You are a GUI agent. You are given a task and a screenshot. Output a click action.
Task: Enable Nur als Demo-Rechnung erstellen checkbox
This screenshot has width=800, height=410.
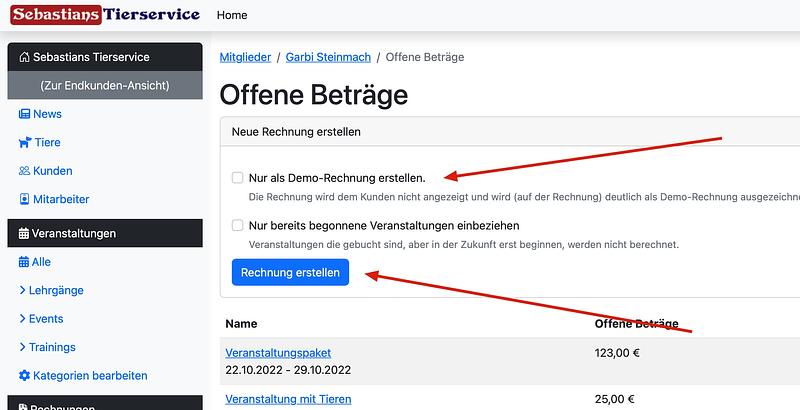[x=237, y=177]
